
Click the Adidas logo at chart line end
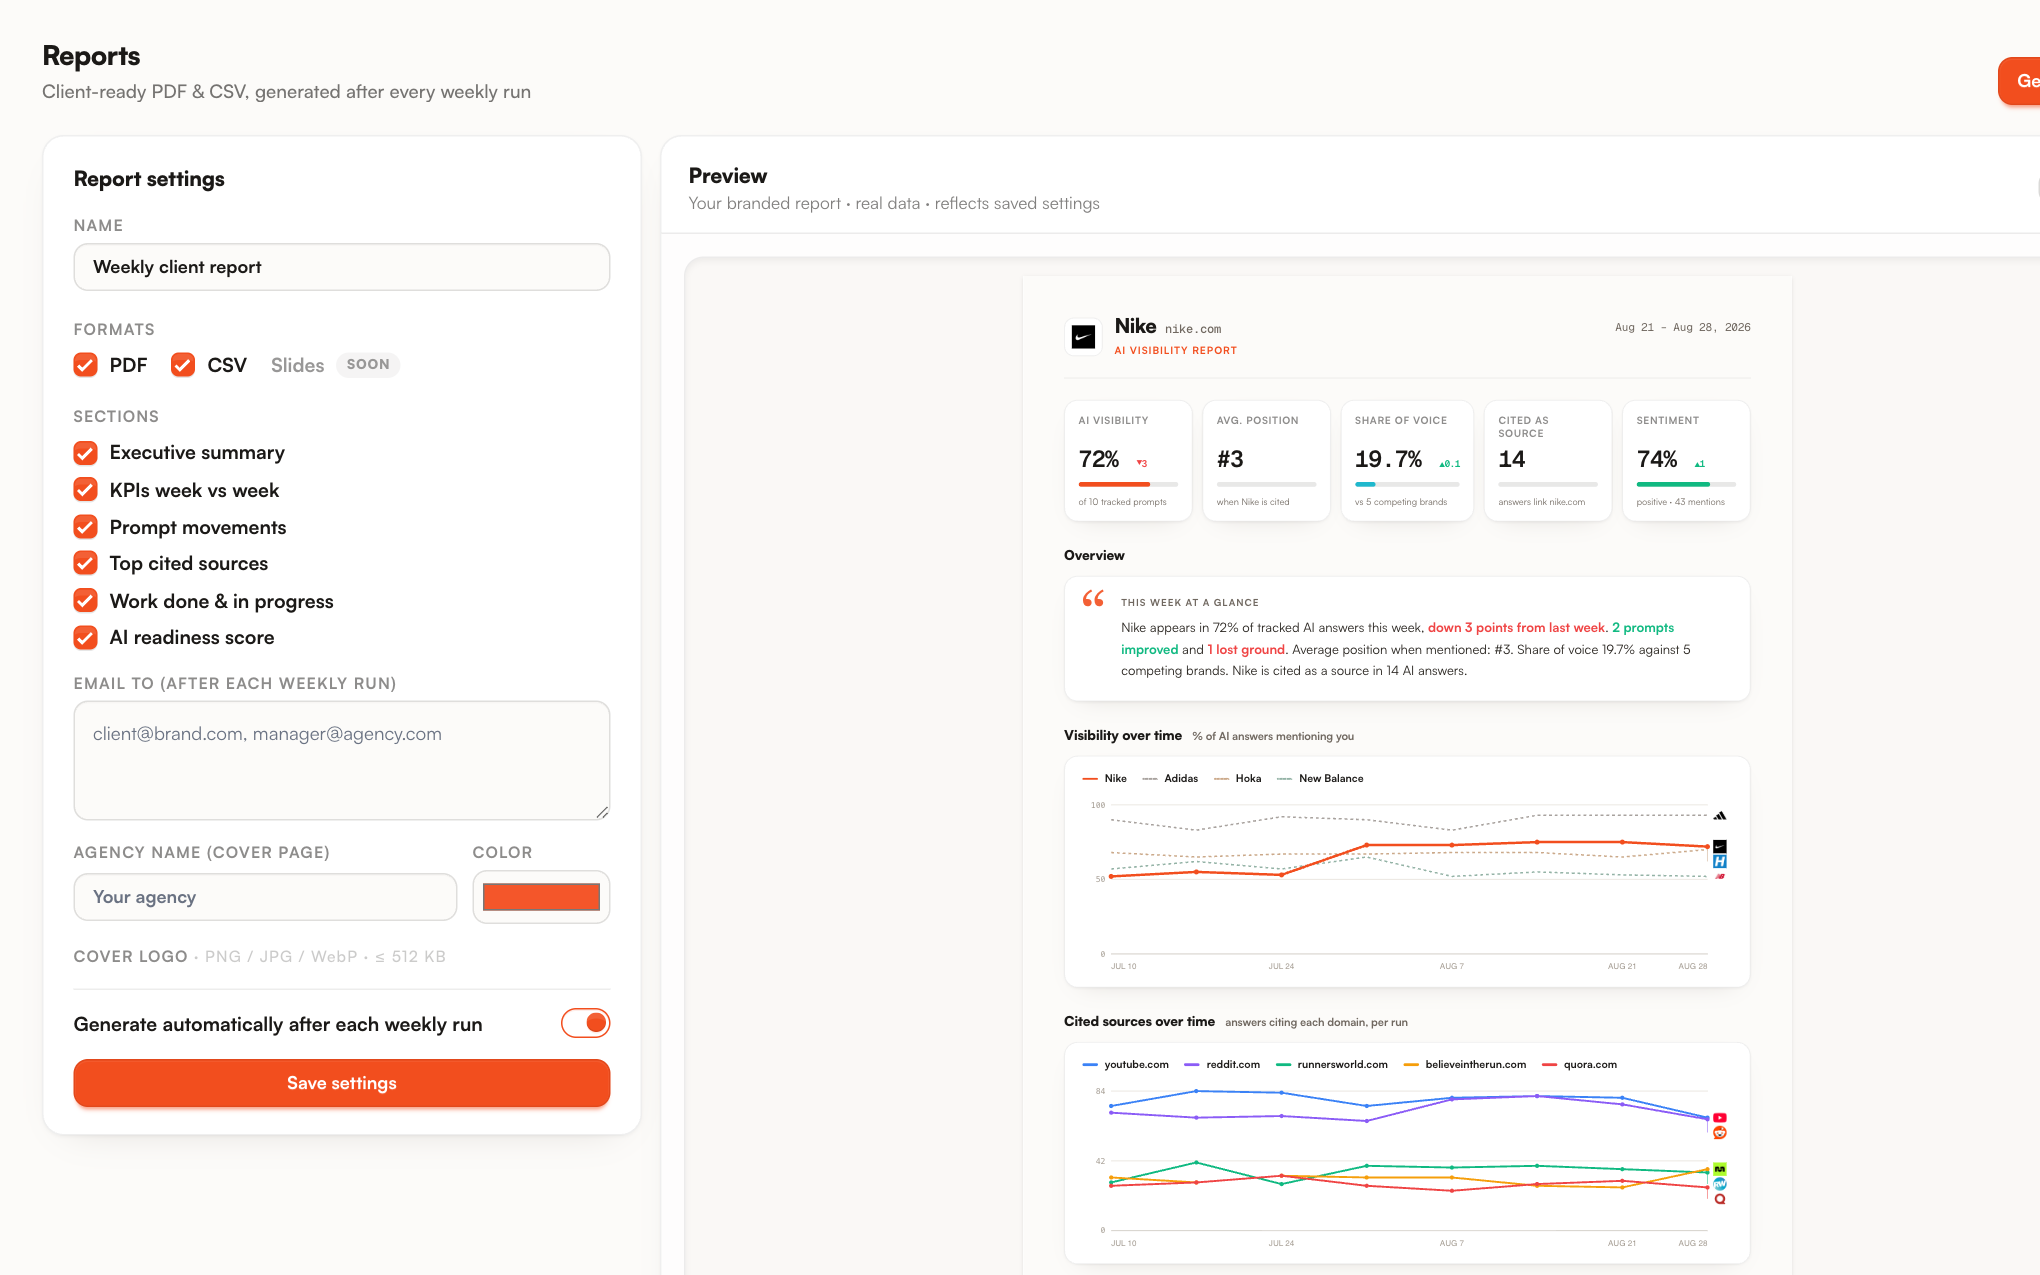click(x=1720, y=816)
